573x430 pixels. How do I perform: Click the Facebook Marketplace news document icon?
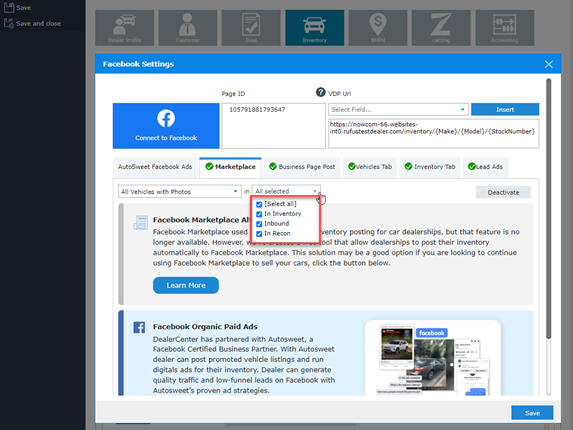141,222
